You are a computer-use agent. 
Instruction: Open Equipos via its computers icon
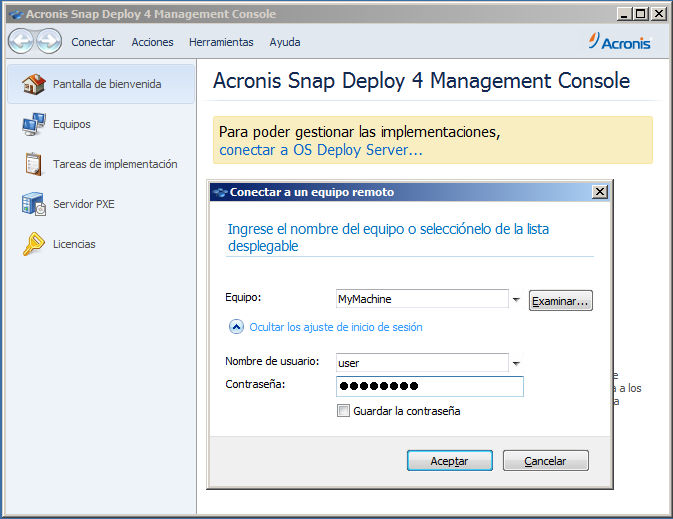34,124
